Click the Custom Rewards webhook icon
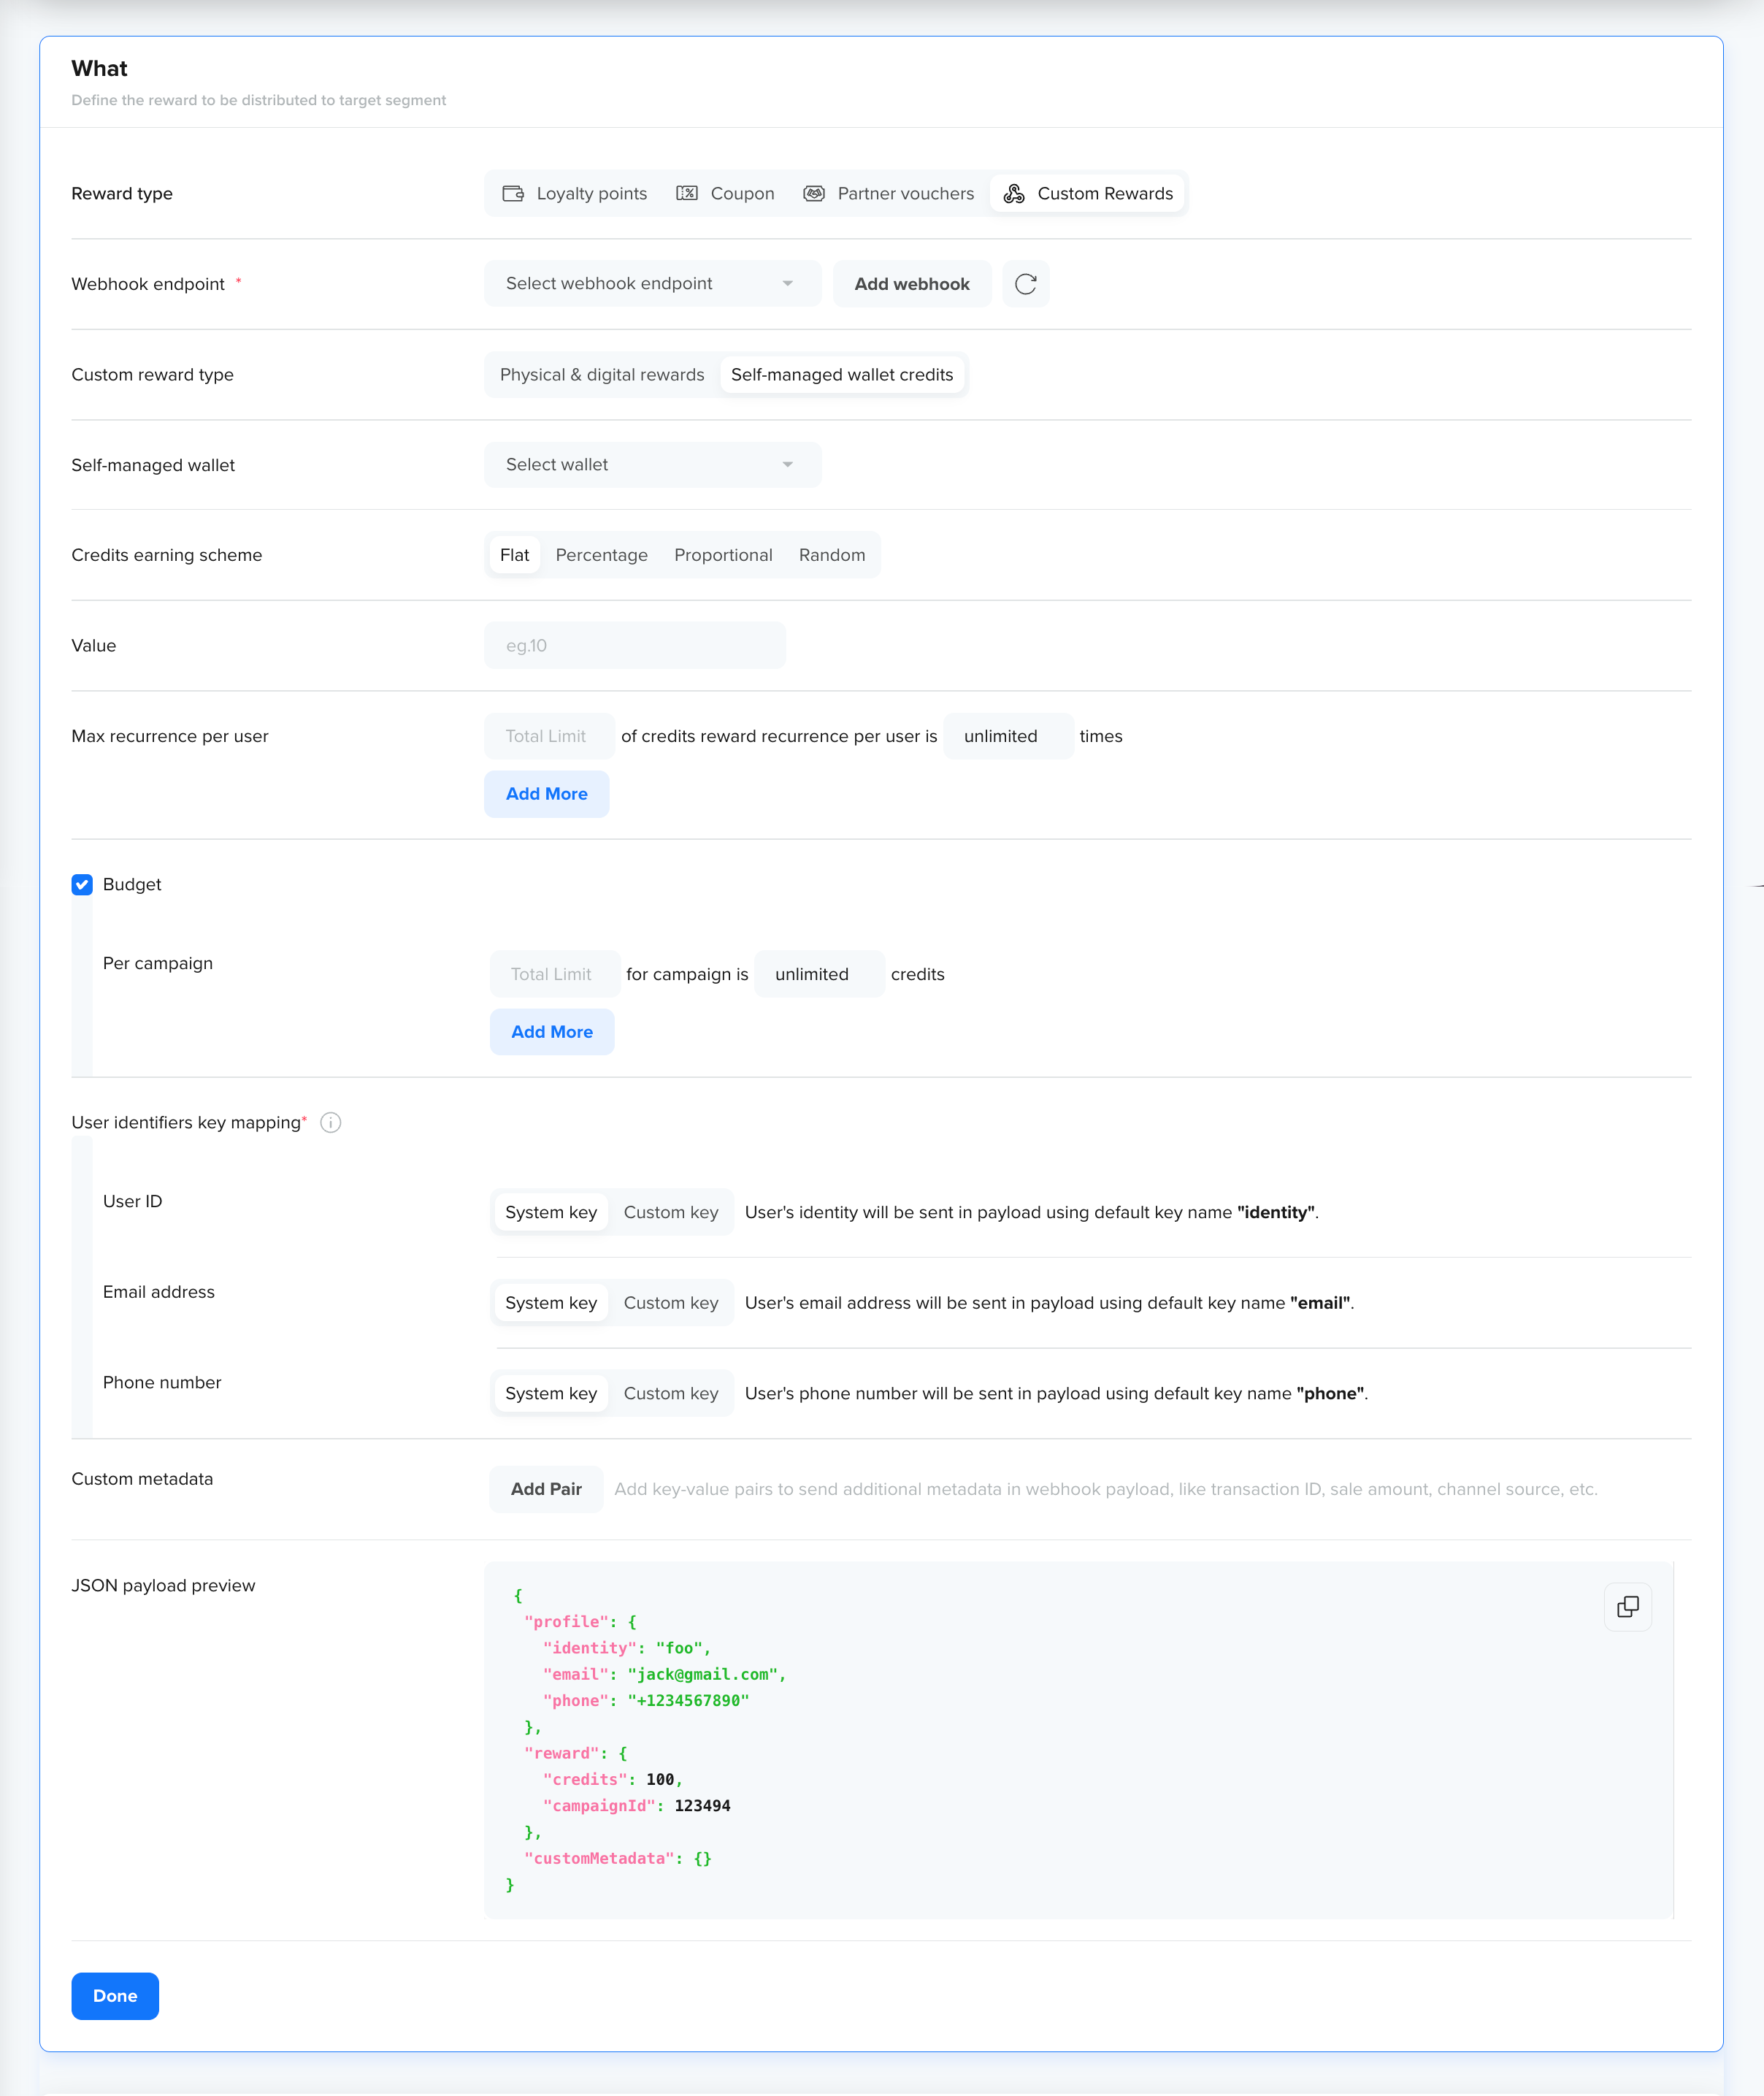Image resolution: width=1764 pixels, height=2096 pixels. pyautogui.click(x=1014, y=194)
